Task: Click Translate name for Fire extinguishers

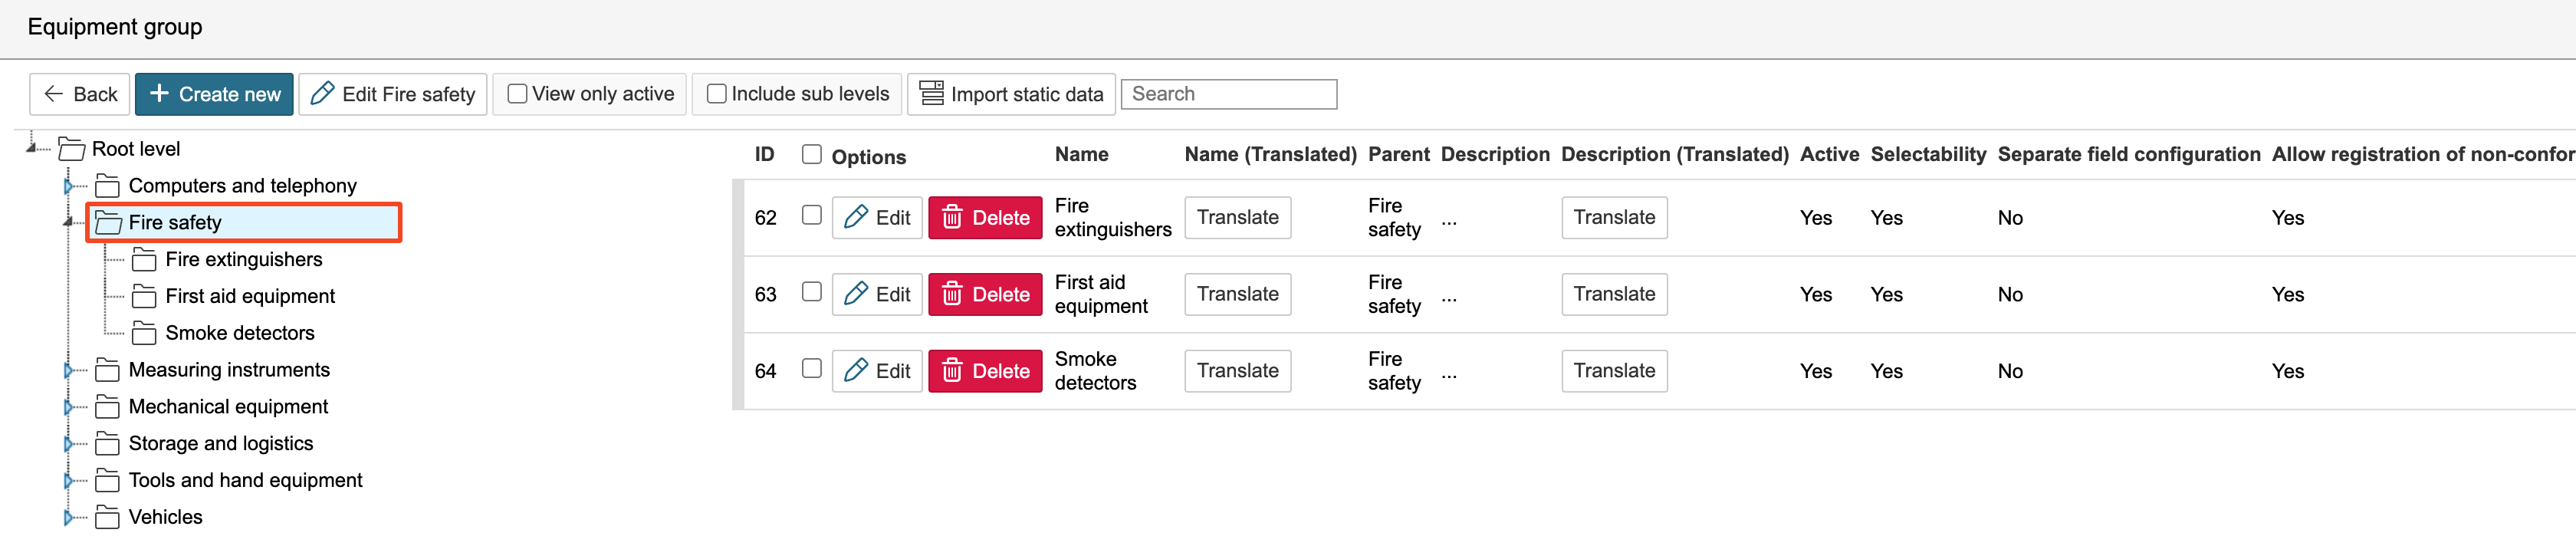Action: point(1237,218)
